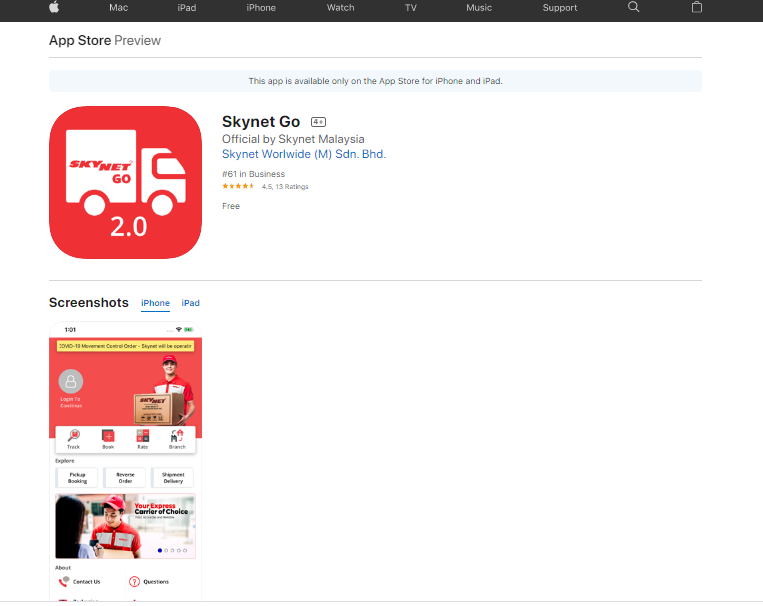Open the Skynet Worlwide (M) Sdn. Bhd. developer link

click(304, 154)
